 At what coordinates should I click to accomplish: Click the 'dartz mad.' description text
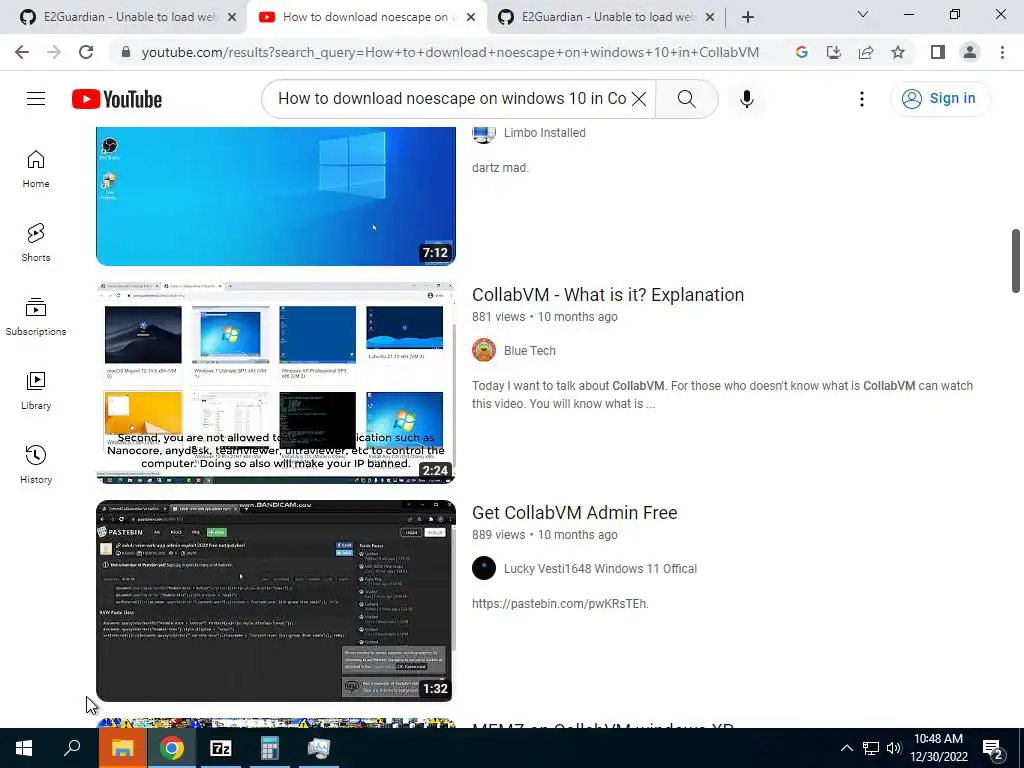pyautogui.click(x=500, y=168)
